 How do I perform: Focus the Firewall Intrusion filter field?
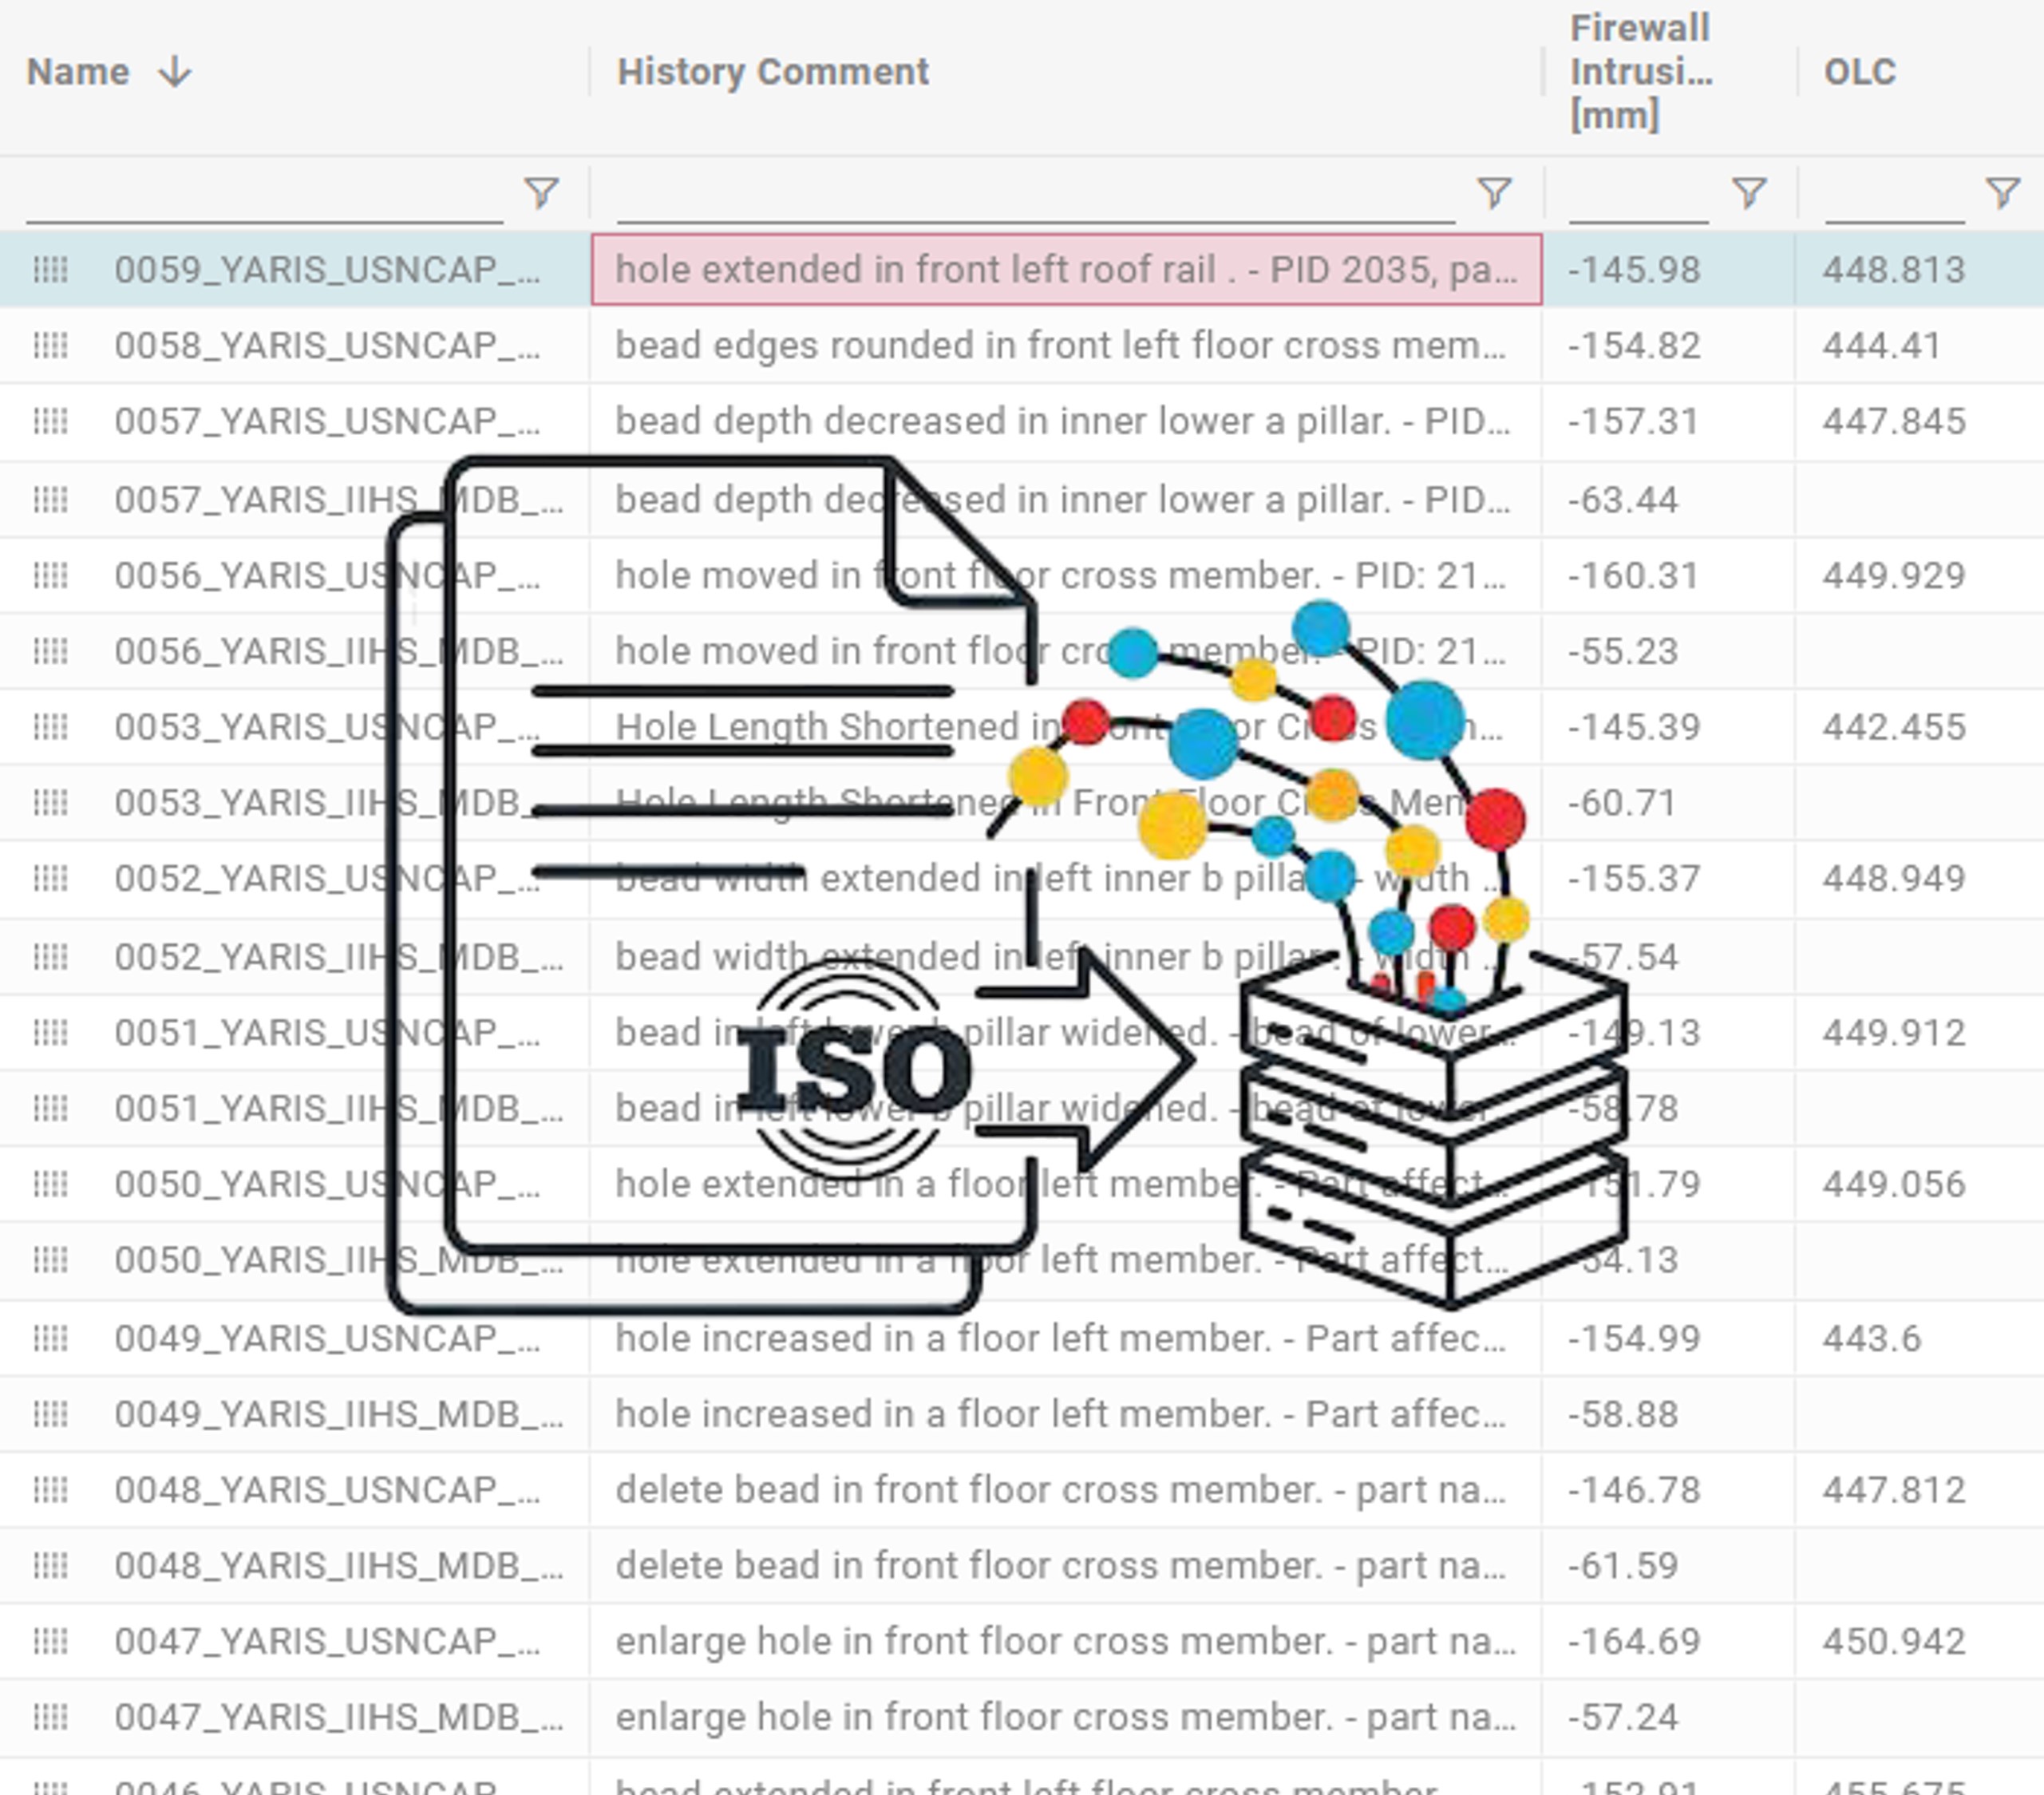1639,194
